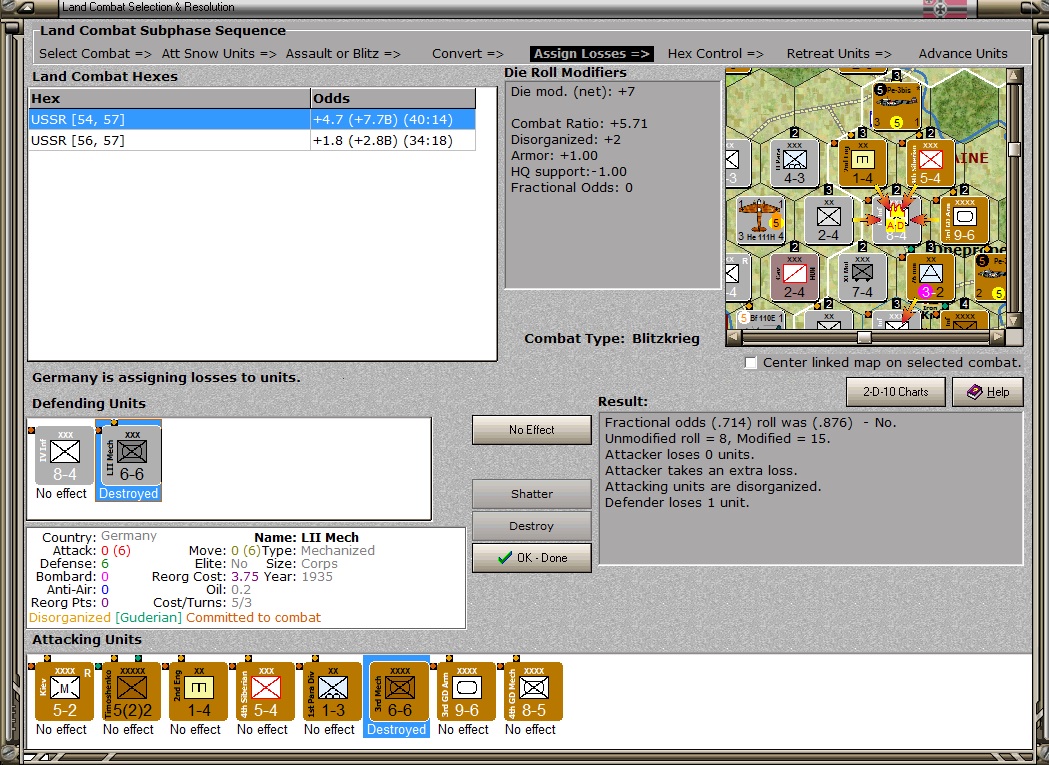
Task: Confirm with OK - Done button
Action: 532,558
